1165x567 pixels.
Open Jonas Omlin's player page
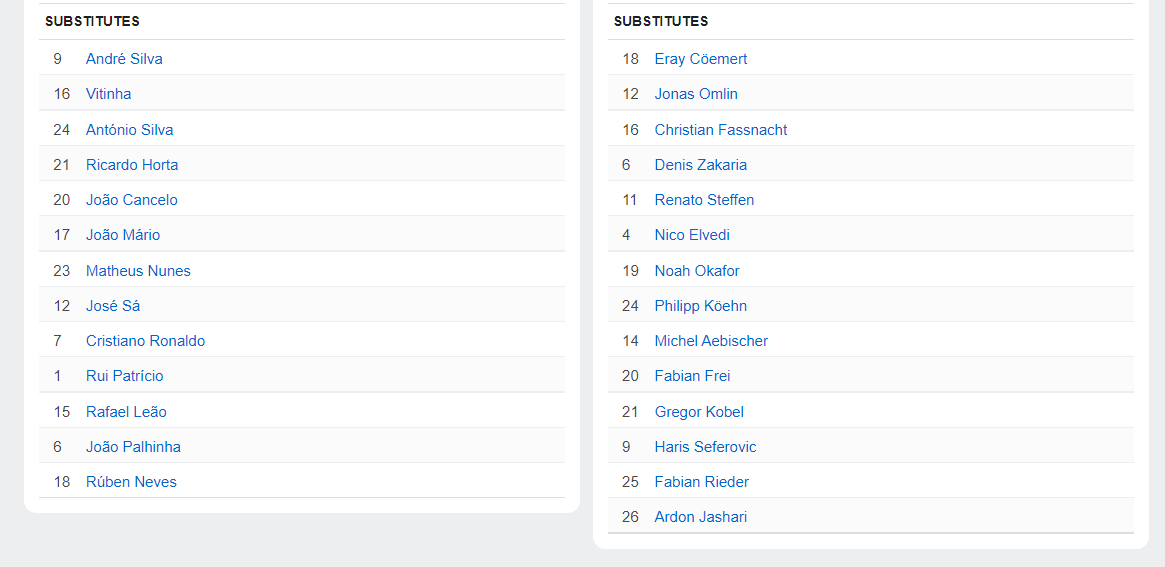coord(696,94)
